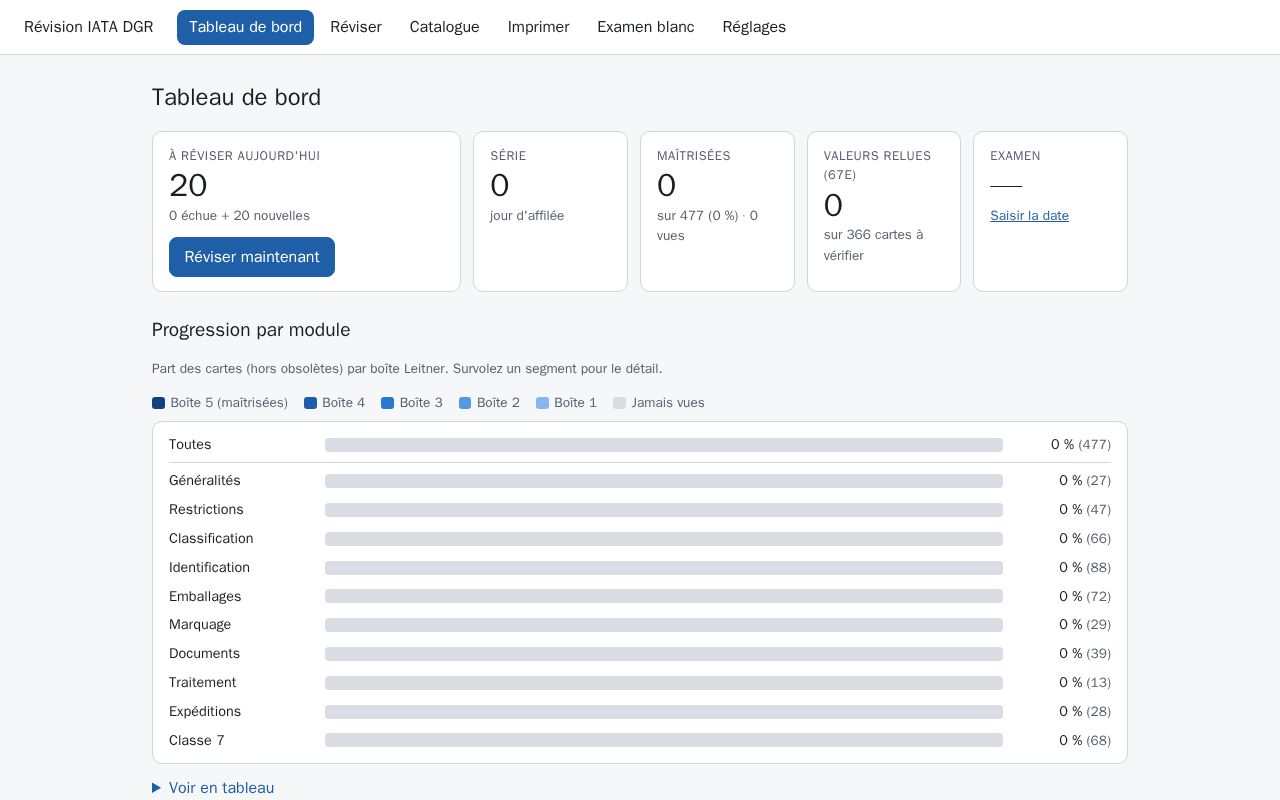This screenshot has height=800, width=1280.
Task: Select the Tableau de bord tab
Action: point(245,27)
